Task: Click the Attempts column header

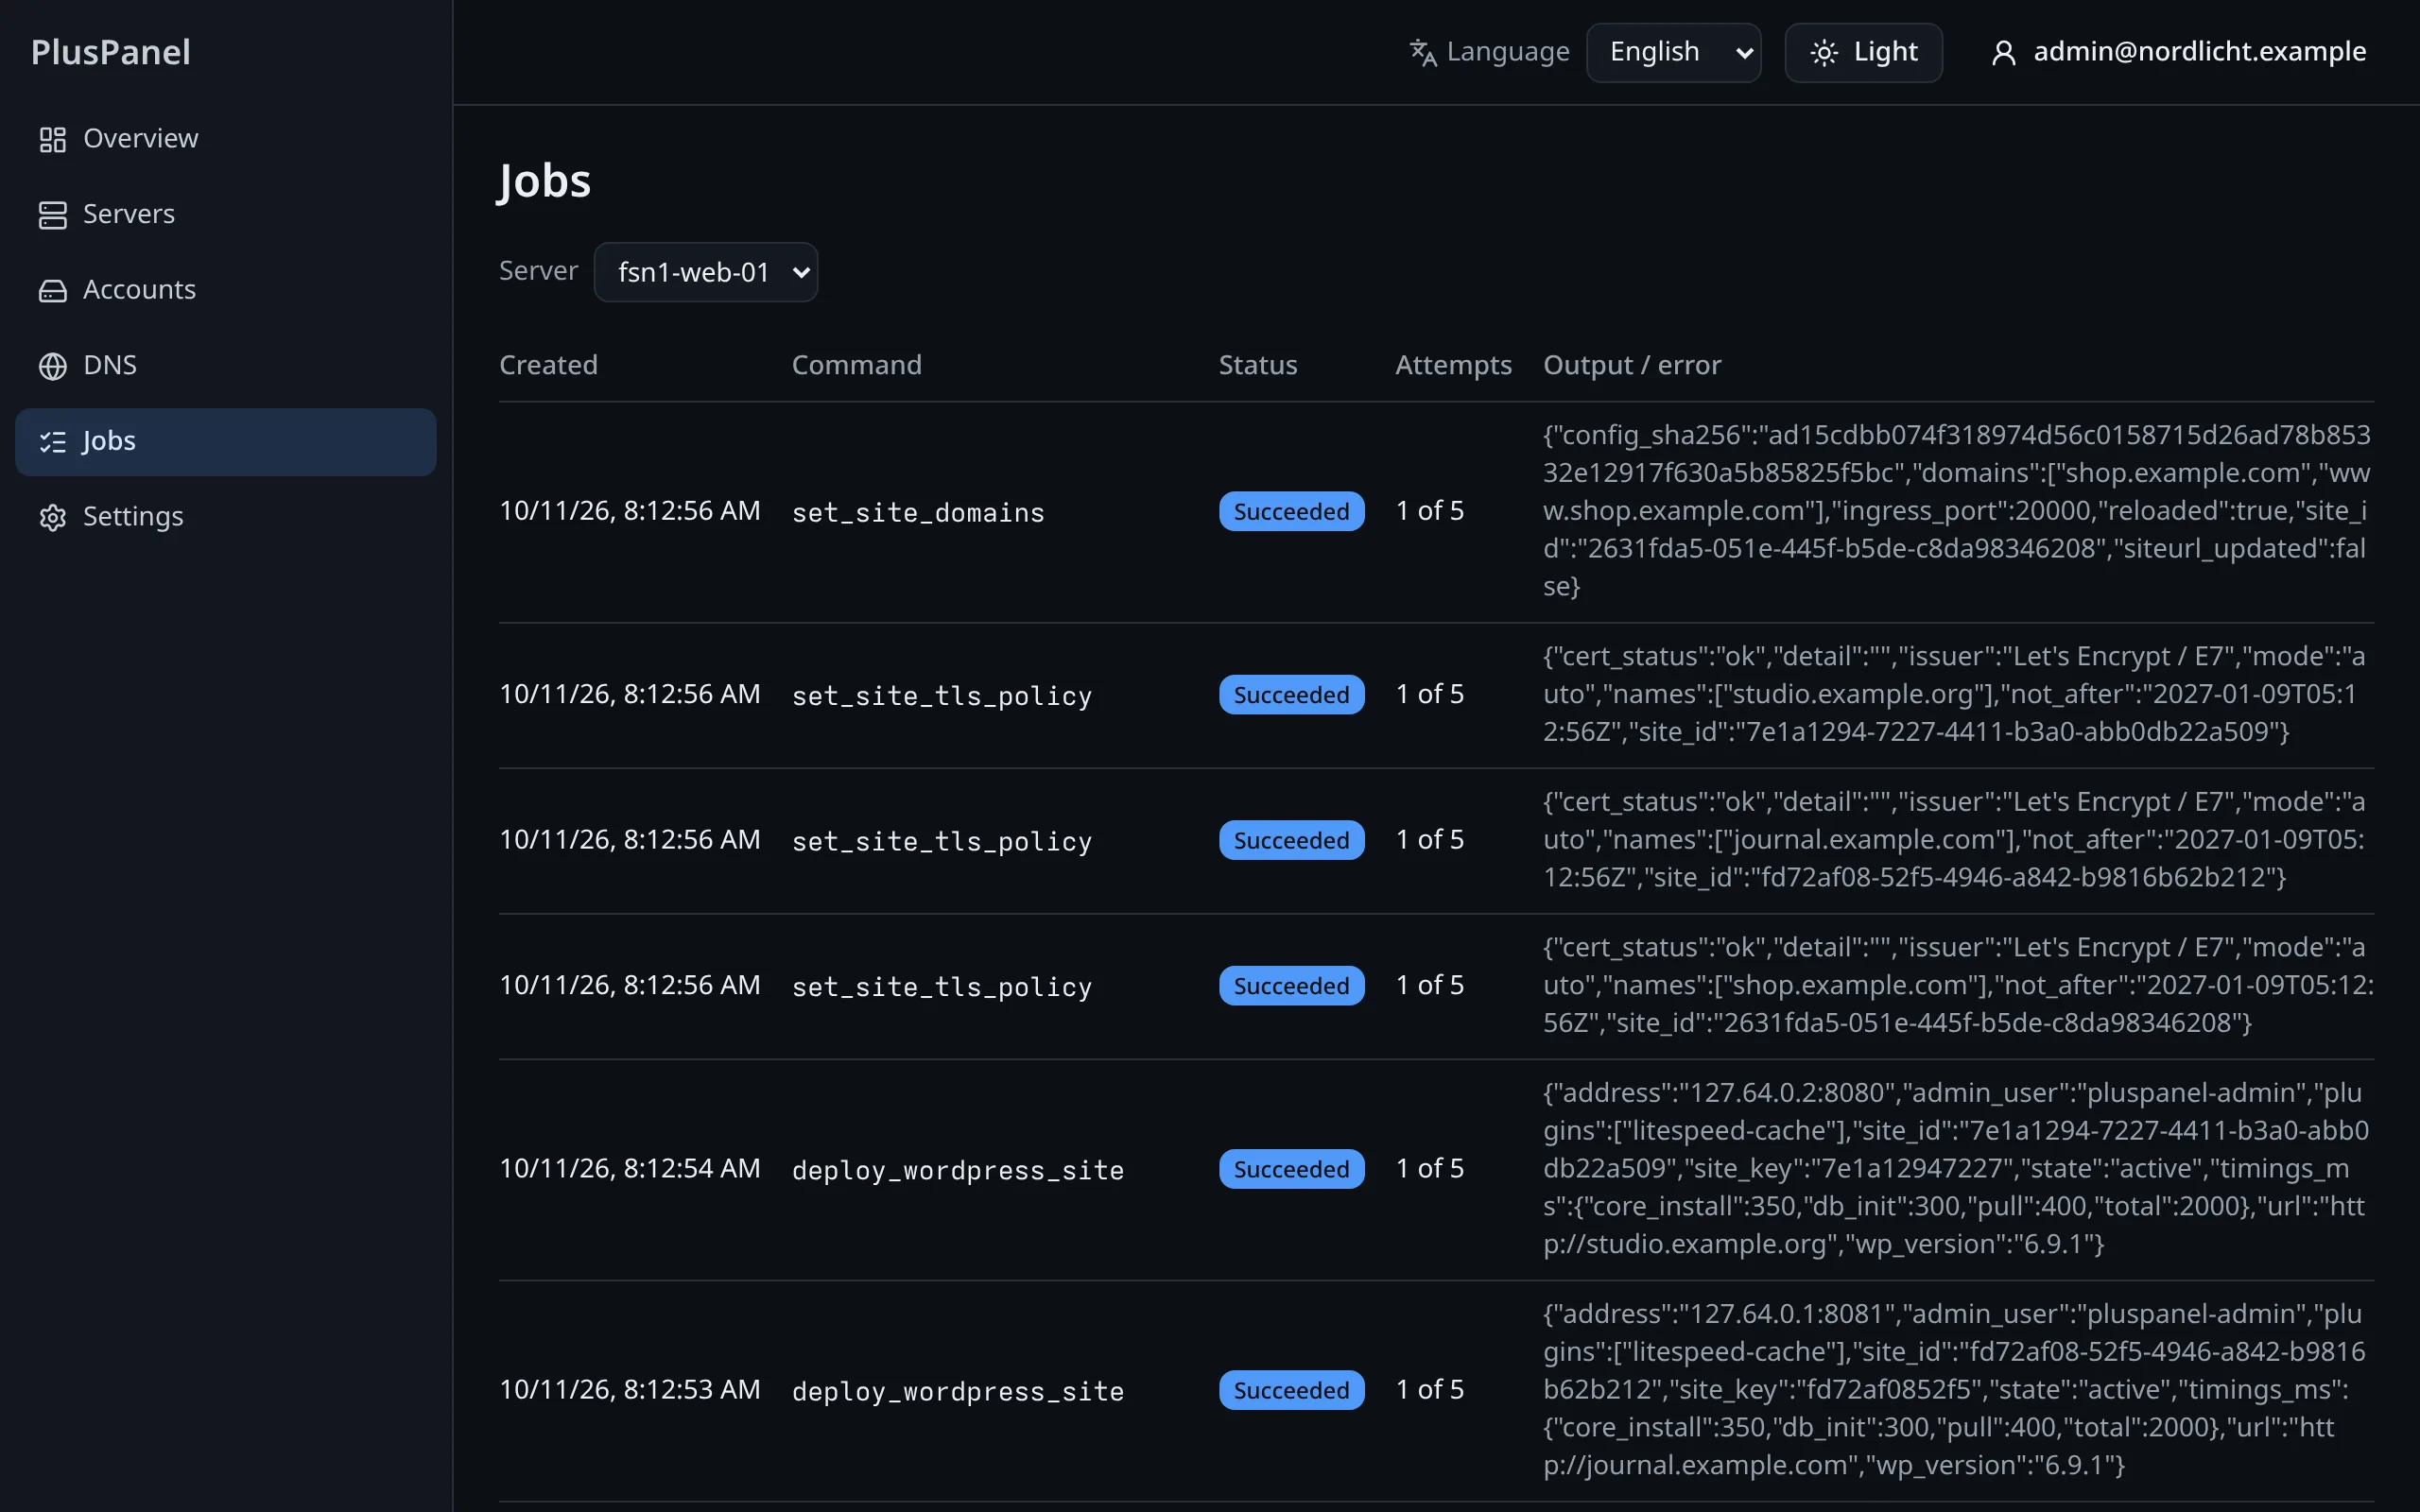Action: tap(1453, 365)
